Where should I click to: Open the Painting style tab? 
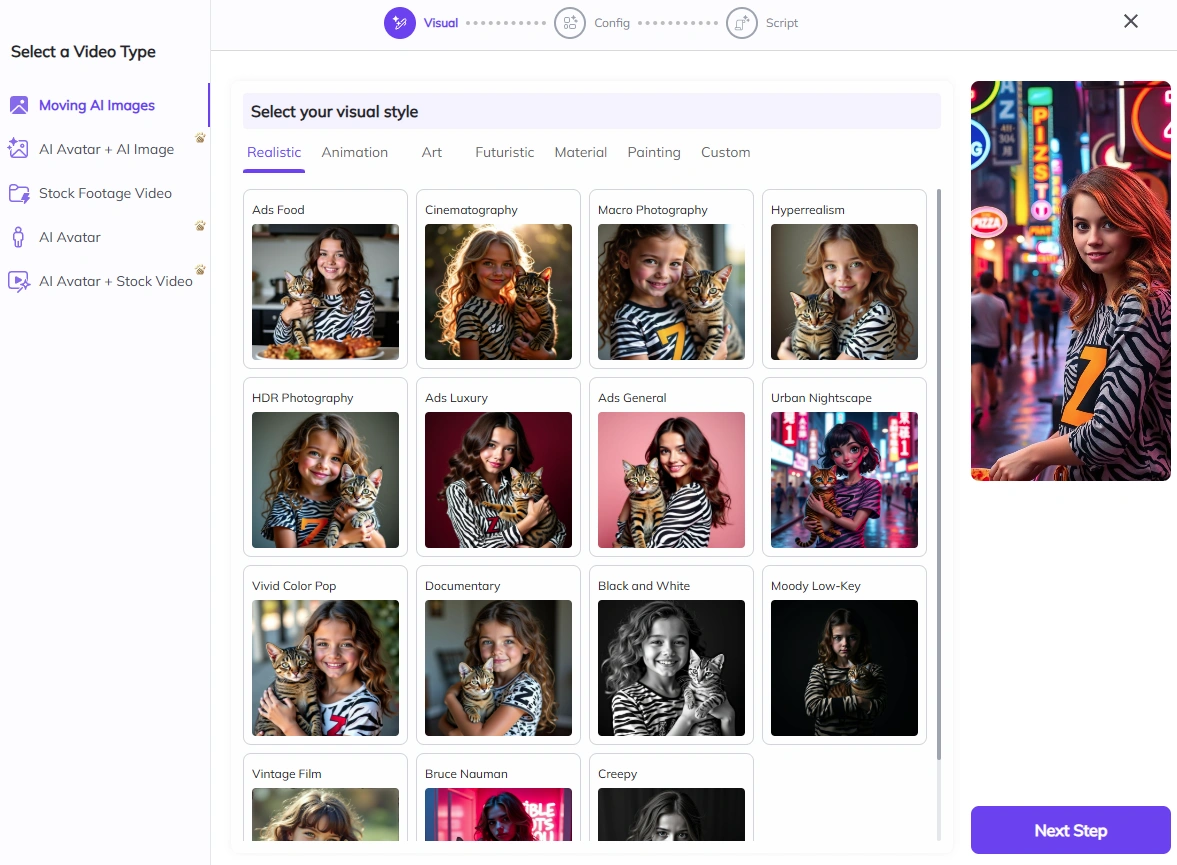[x=654, y=152]
